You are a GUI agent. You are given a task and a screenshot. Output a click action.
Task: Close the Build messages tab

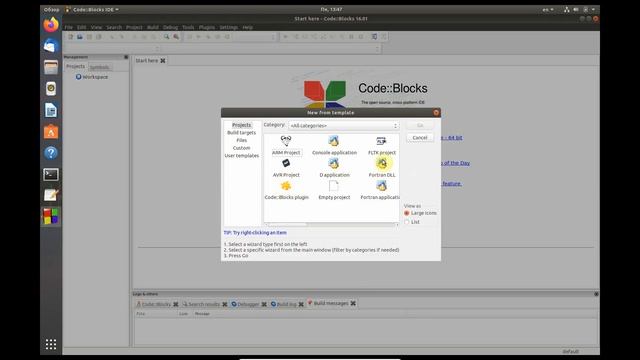(x=353, y=303)
